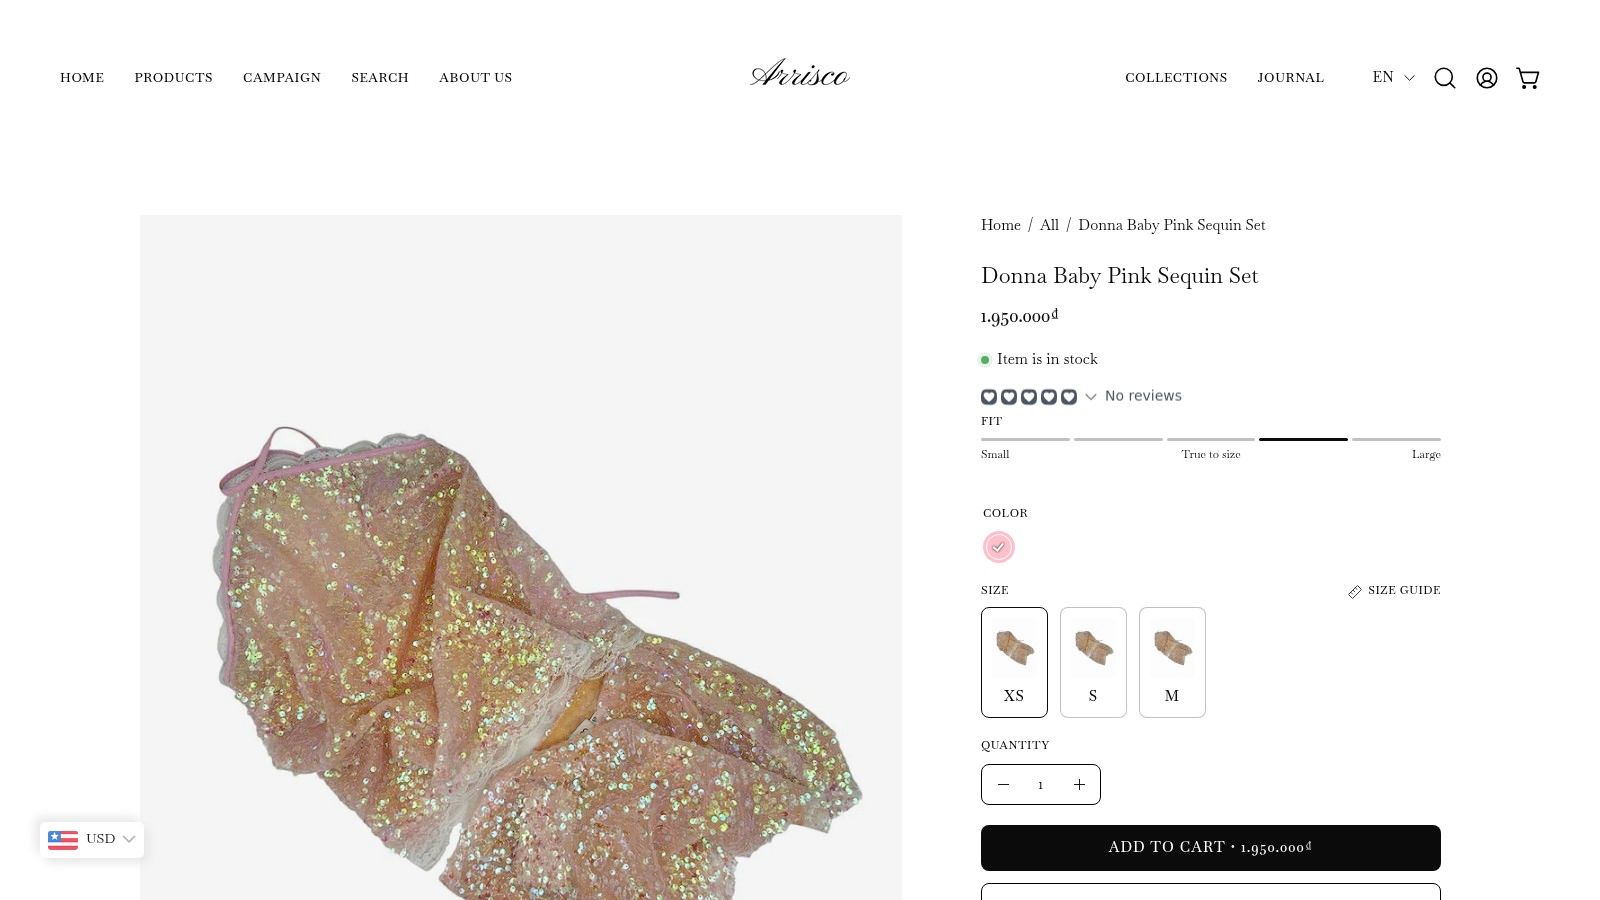This screenshot has height=900, width=1600.
Task: Select size S thumbnail option
Action: click(x=1093, y=662)
